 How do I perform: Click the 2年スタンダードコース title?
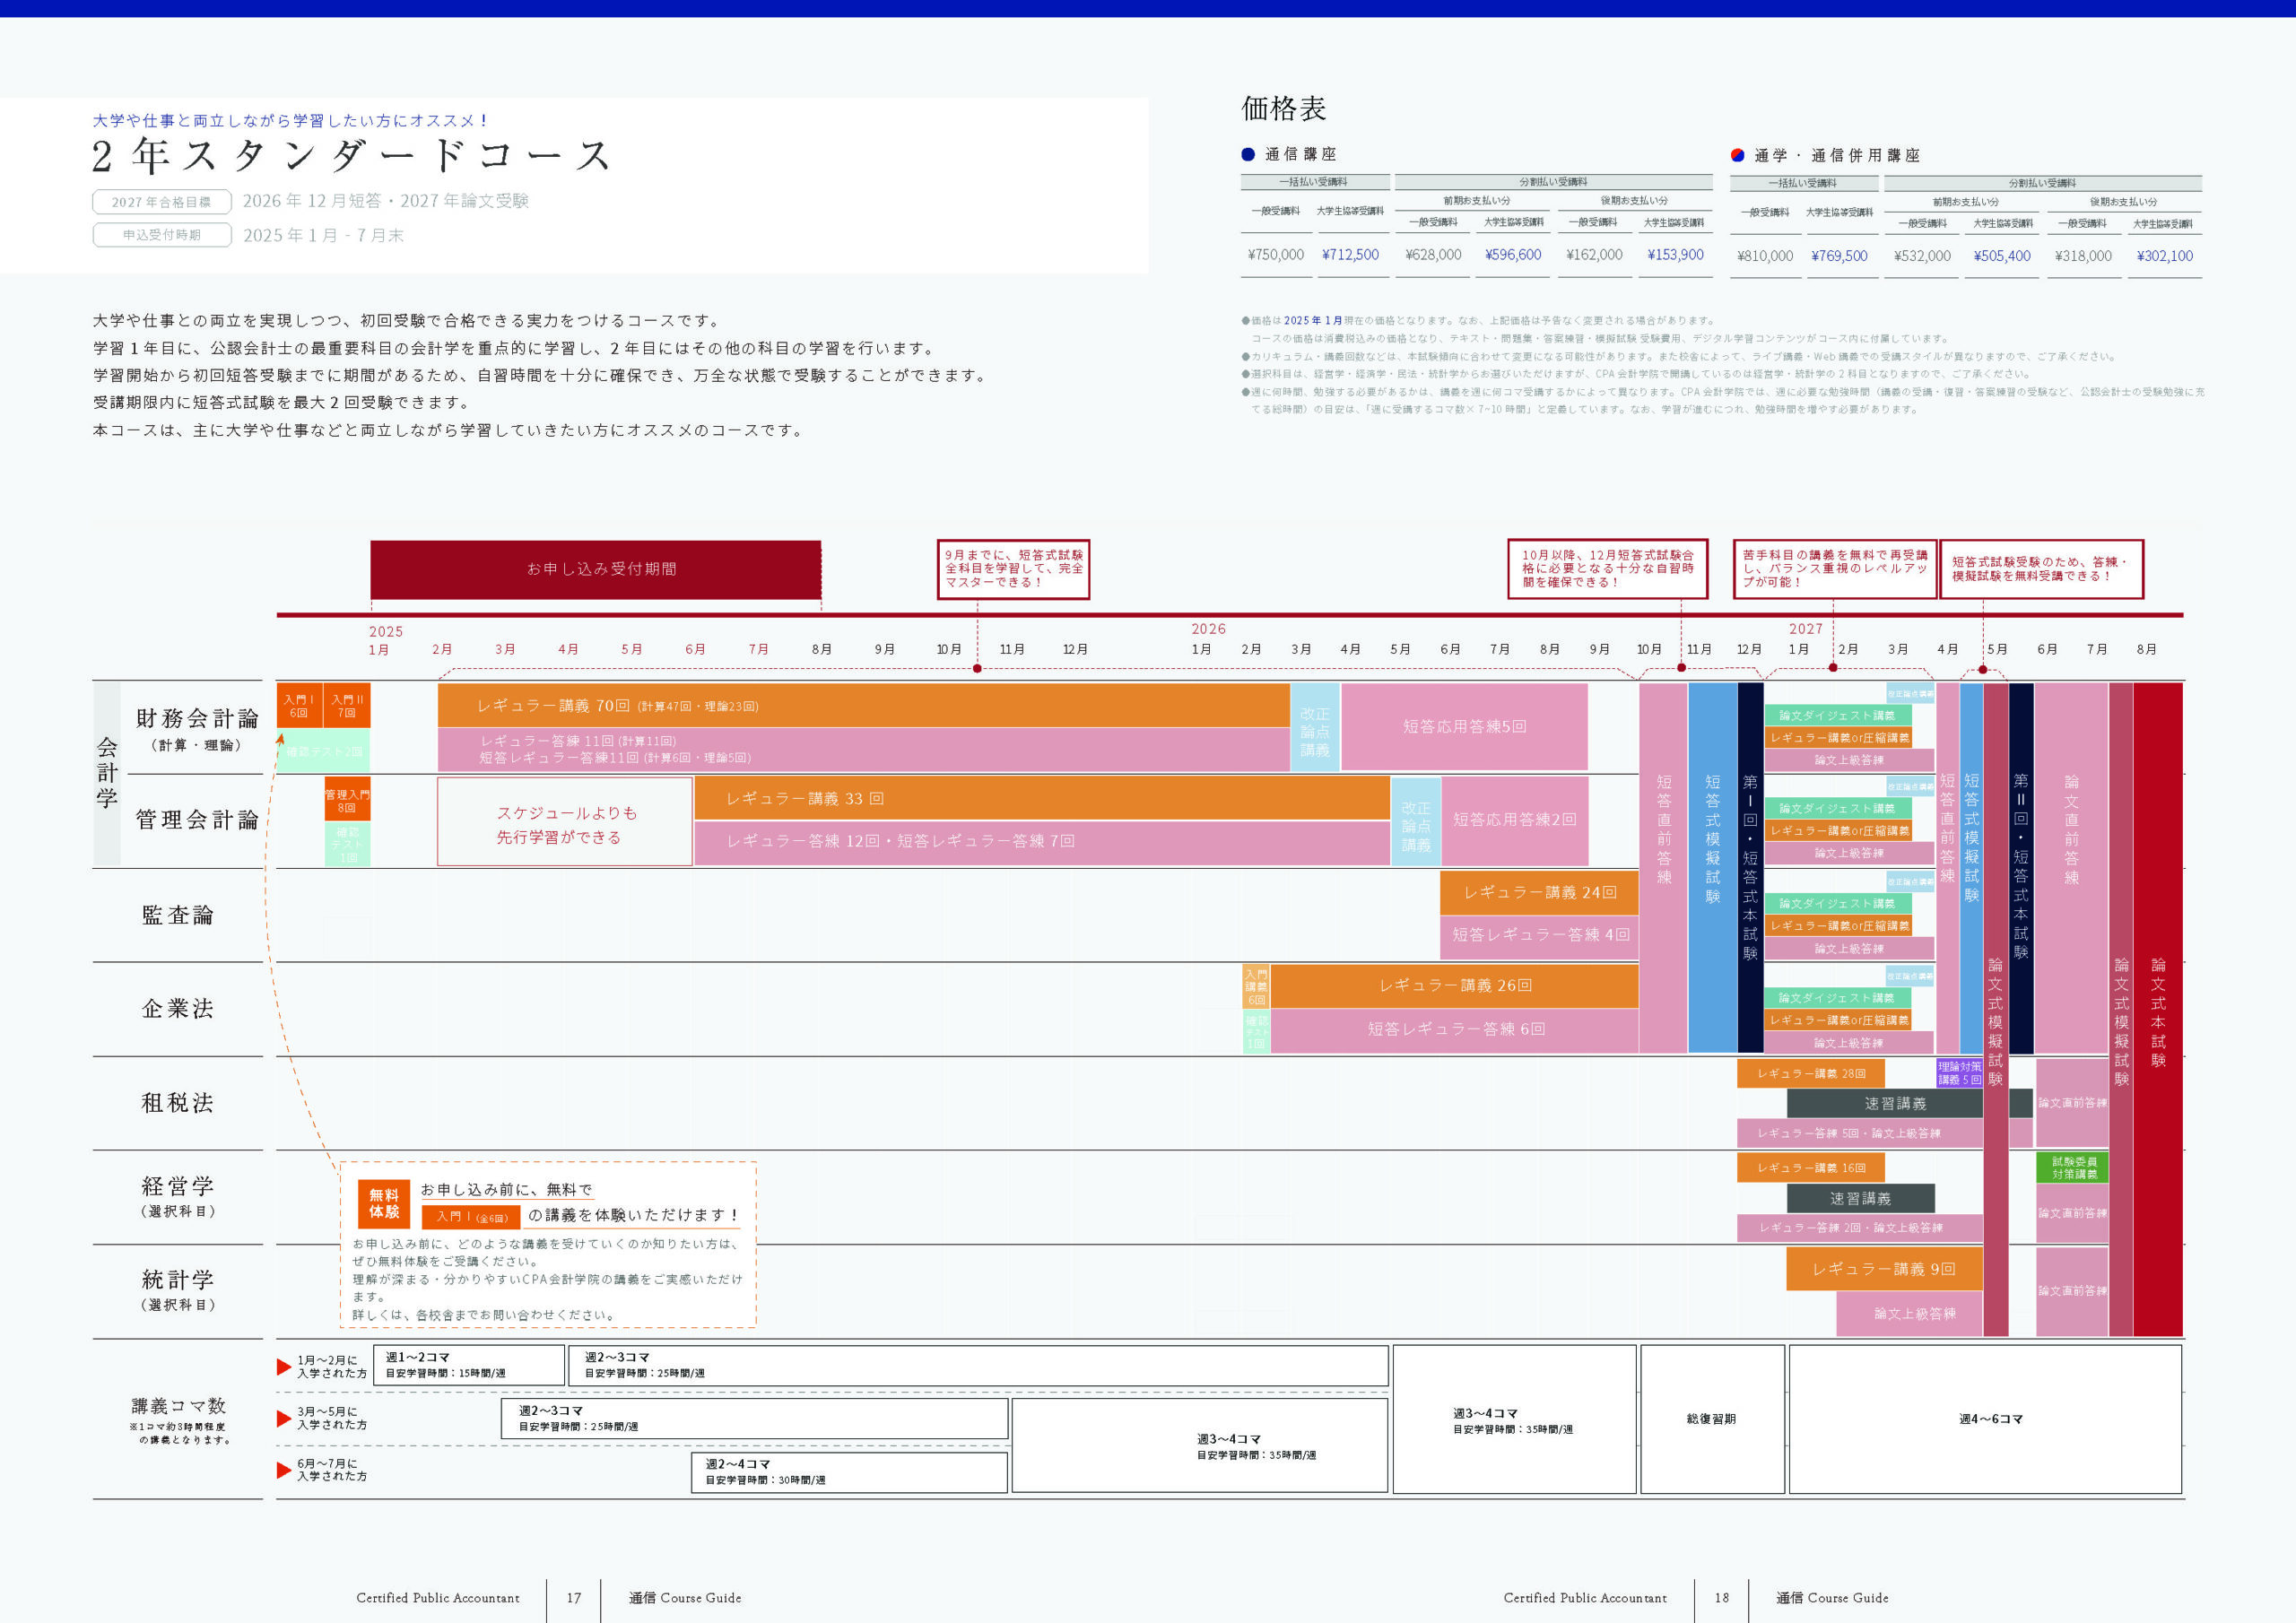click(351, 156)
